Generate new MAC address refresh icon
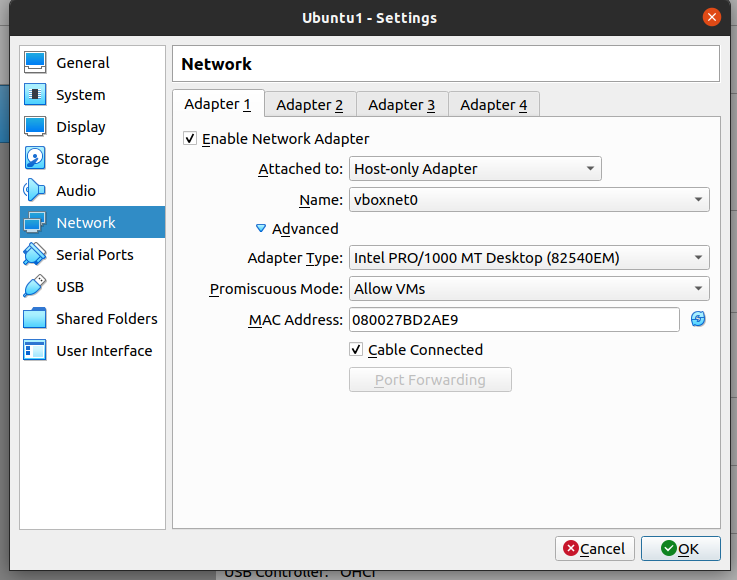 [x=698, y=319]
